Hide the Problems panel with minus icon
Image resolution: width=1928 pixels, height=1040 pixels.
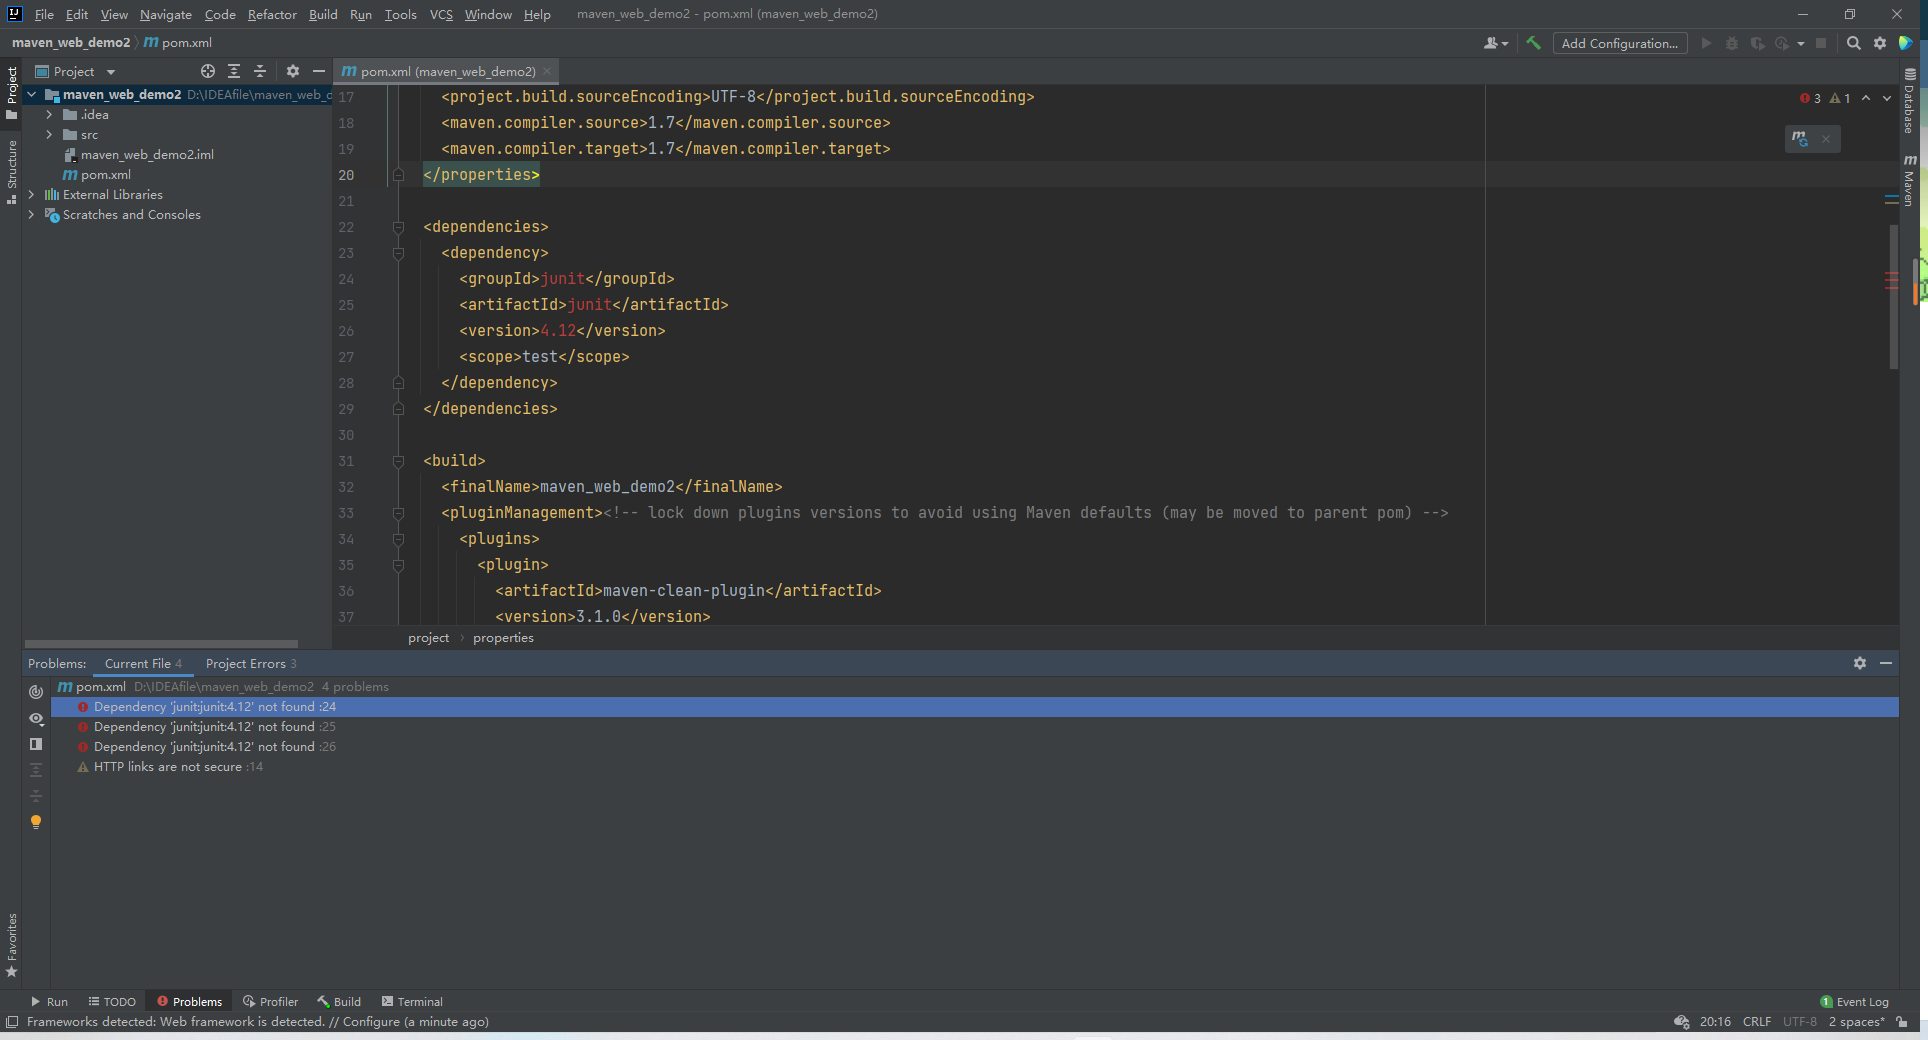click(1886, 663)
